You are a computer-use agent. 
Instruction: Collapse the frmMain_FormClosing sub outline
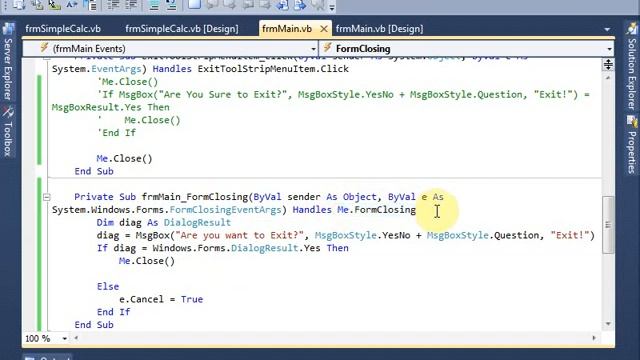point(47,197)
